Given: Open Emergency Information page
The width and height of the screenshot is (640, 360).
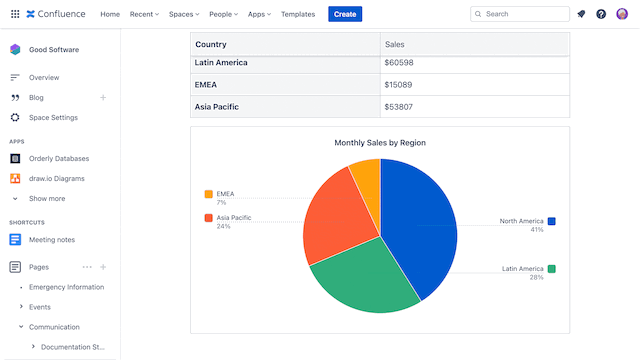Looking at the screenshot, I should tap(67, 287).
